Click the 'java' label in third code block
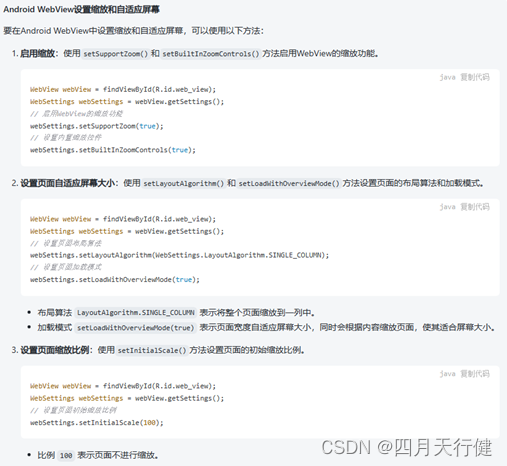The image size is (507, 466). [x=447, y=374]
